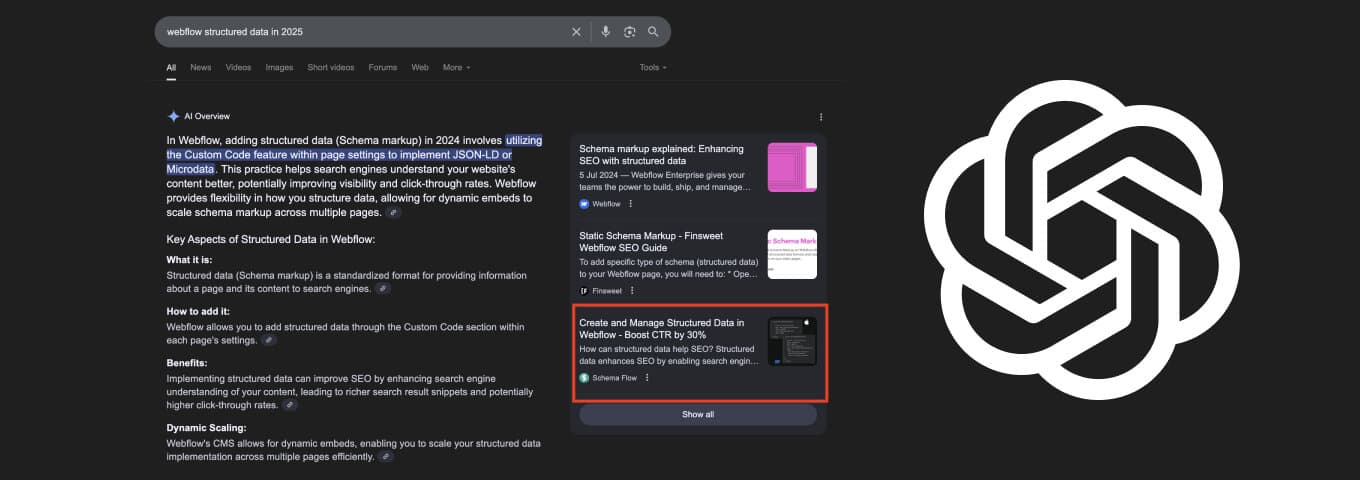
Task: Switch to the Short videos tab
Action: click(331, 67)
